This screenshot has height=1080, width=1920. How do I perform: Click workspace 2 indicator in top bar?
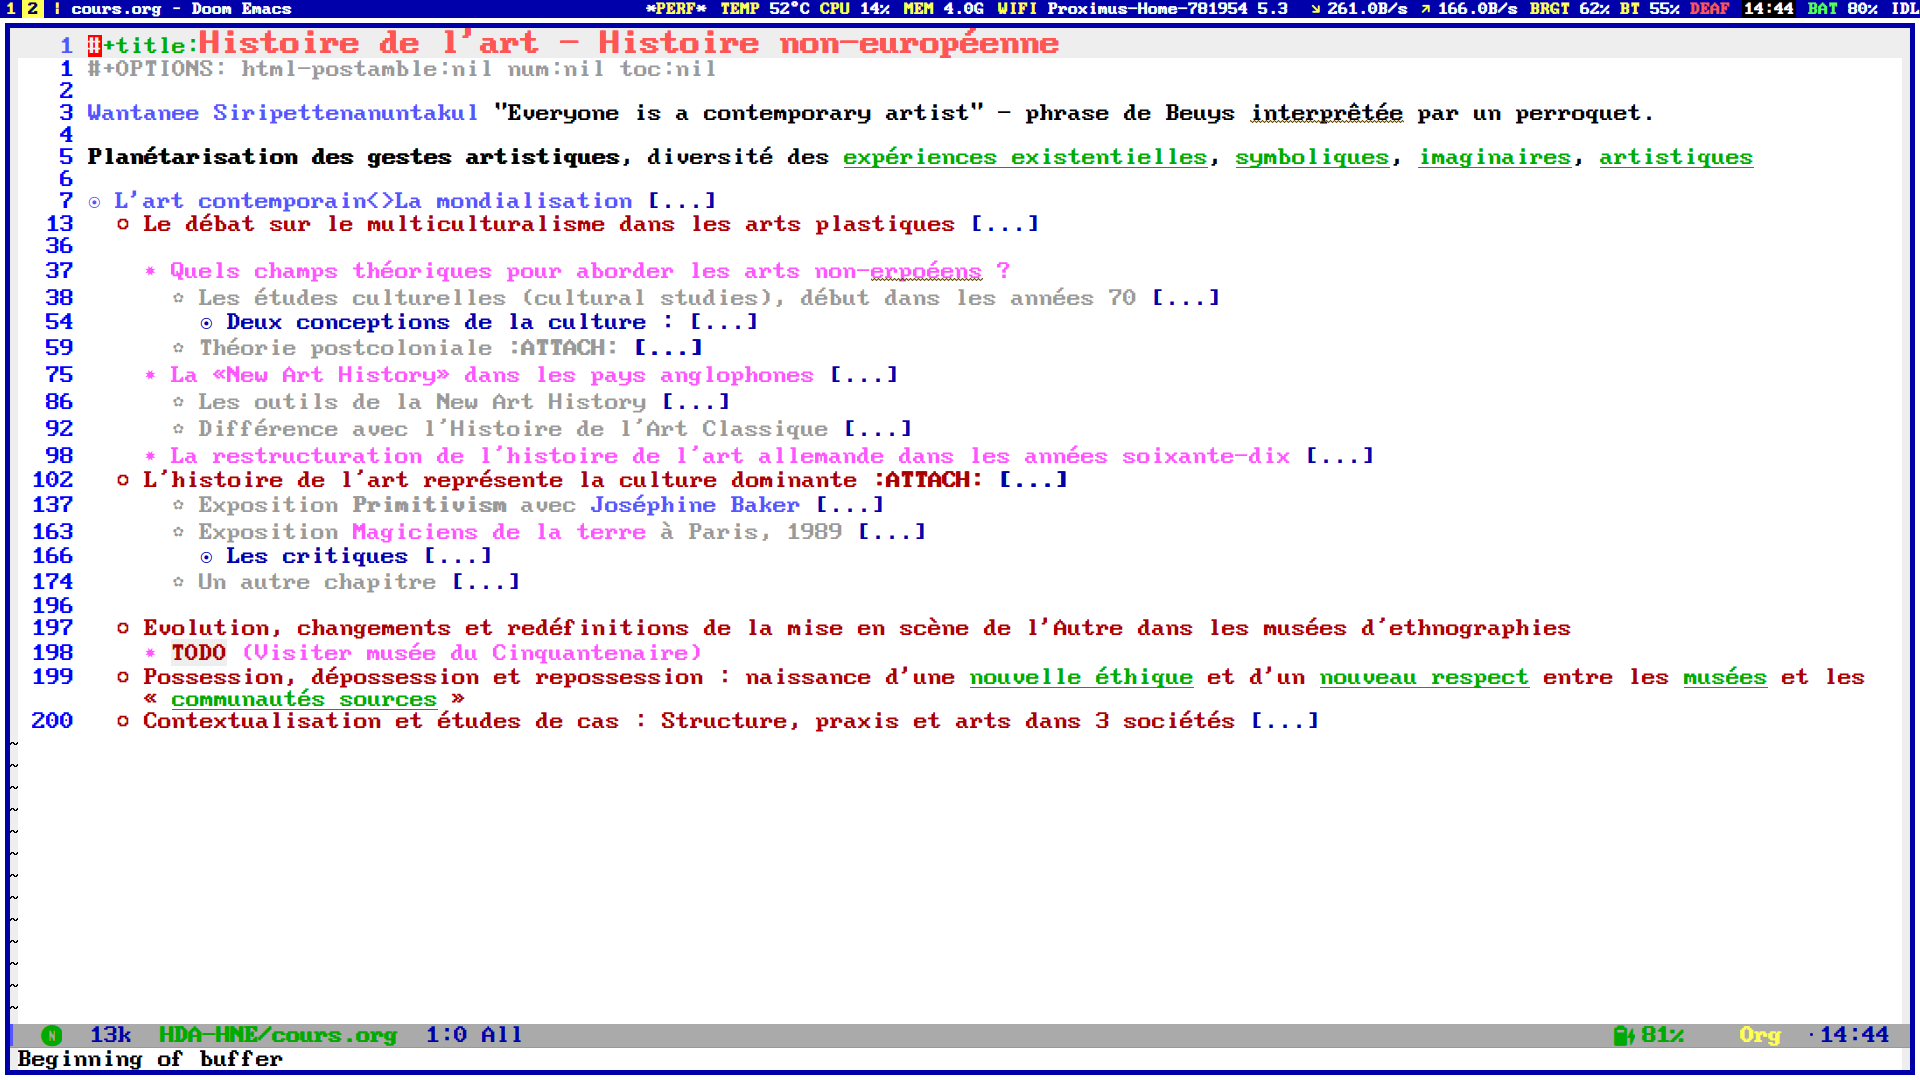[x=32, y=9]
